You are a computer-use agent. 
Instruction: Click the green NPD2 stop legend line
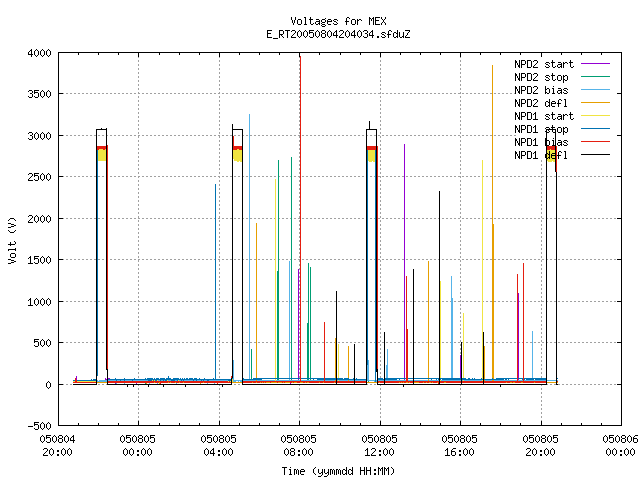[596, 77]
